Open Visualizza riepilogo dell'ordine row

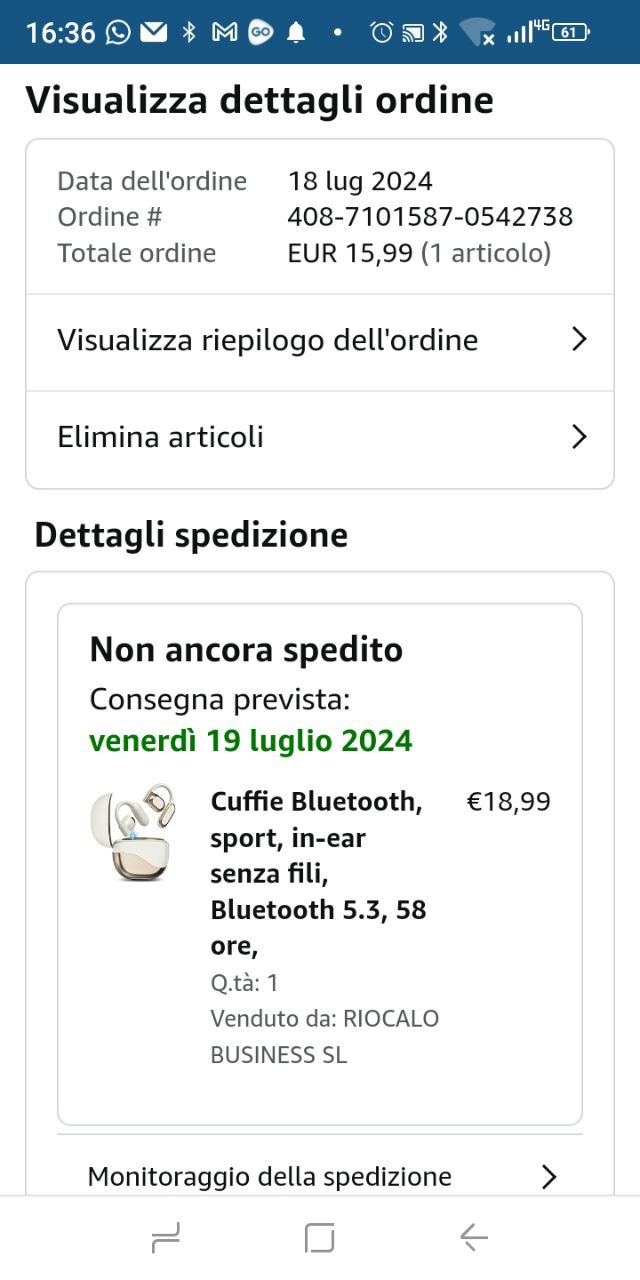pos(268,340)
